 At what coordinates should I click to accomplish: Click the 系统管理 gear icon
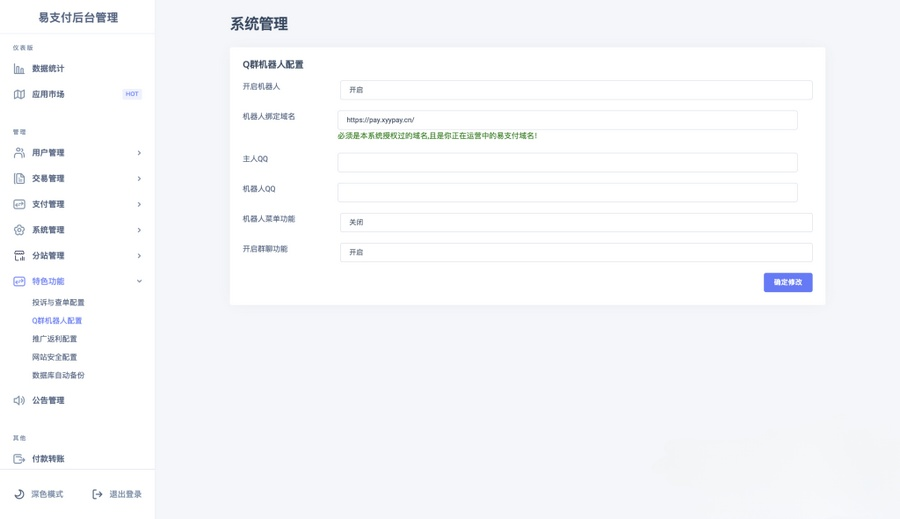(19, 230)
